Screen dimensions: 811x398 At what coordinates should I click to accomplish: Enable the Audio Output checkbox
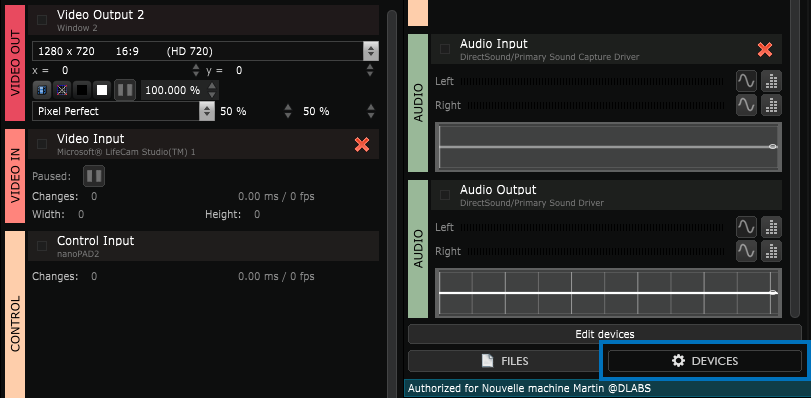444,195
